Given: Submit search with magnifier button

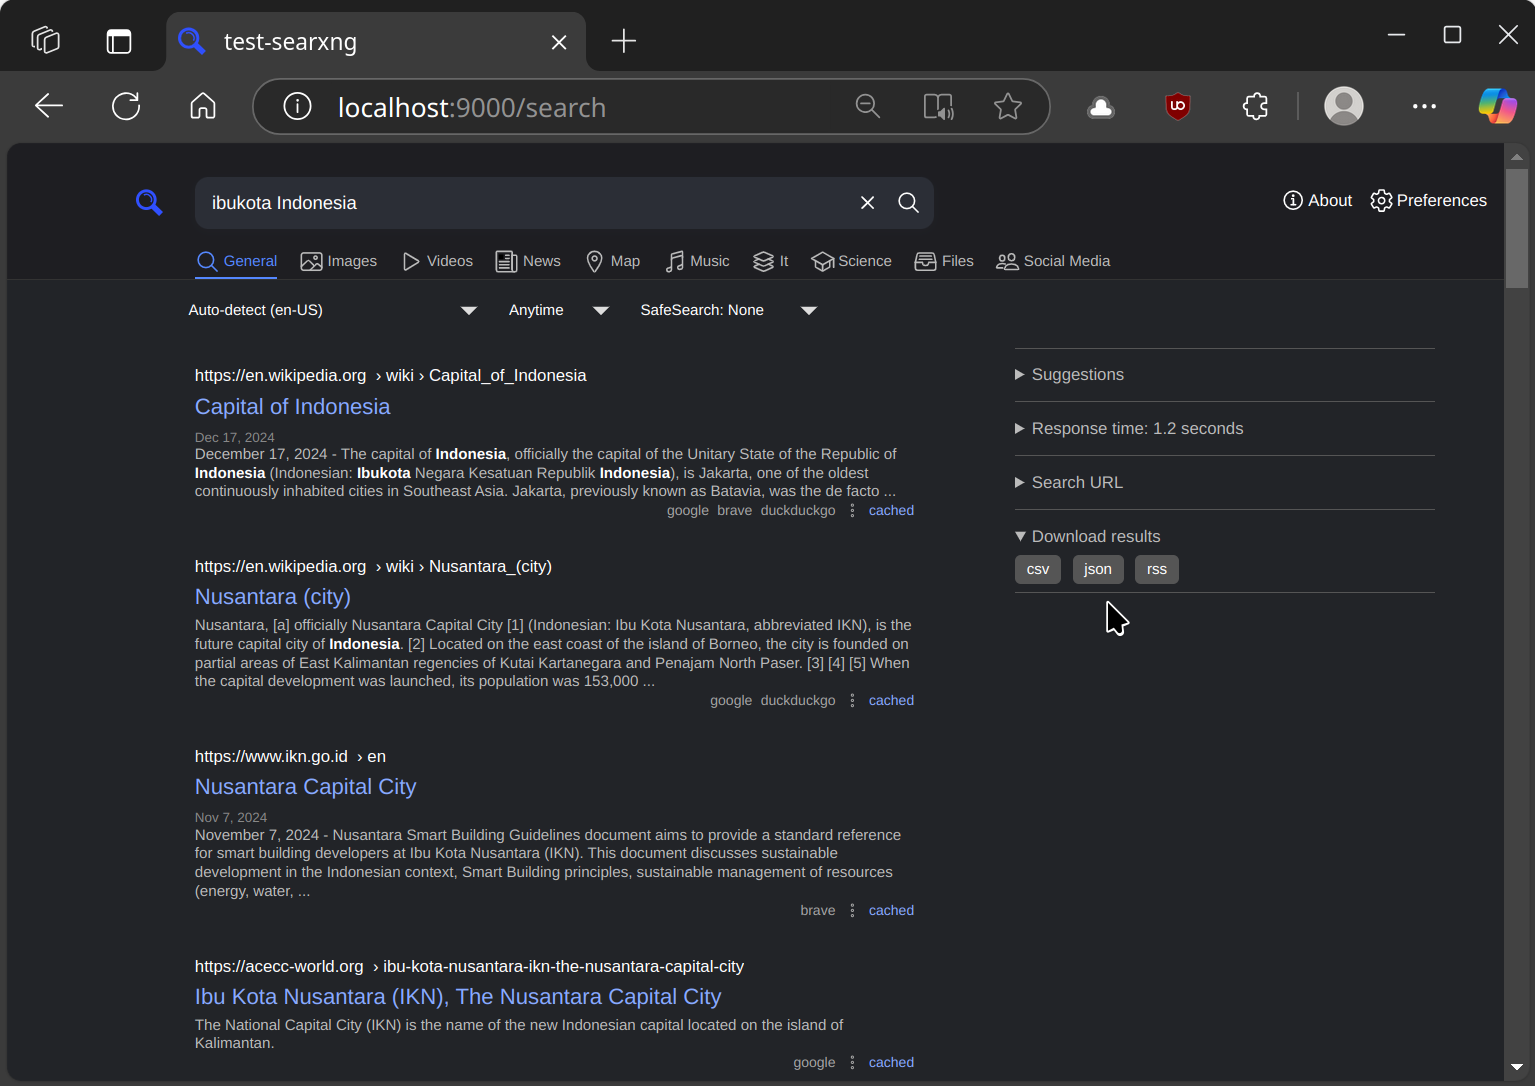Looking at the screenshot, I should tap(908, 203).
